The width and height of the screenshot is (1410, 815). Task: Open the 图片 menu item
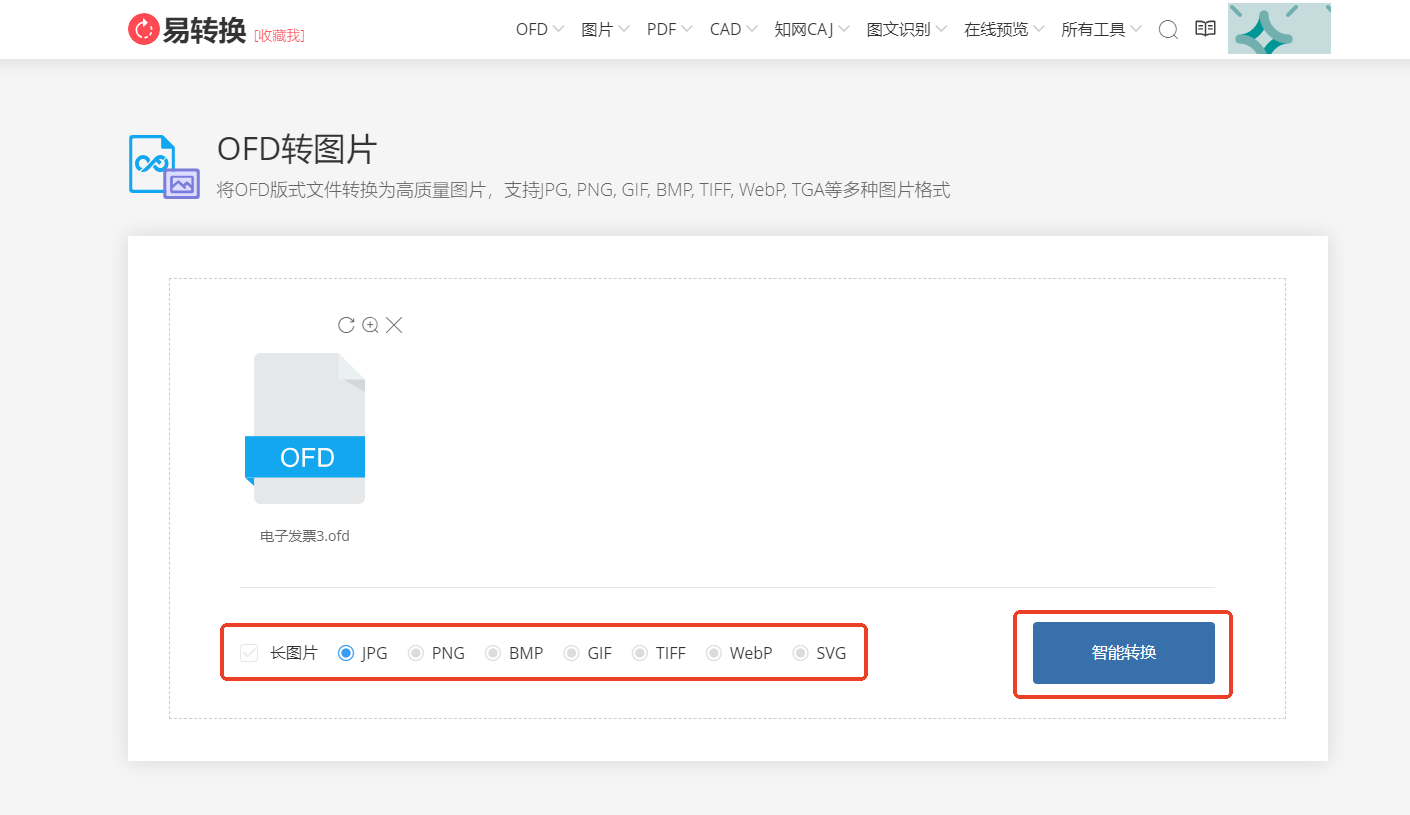[598, 29]
